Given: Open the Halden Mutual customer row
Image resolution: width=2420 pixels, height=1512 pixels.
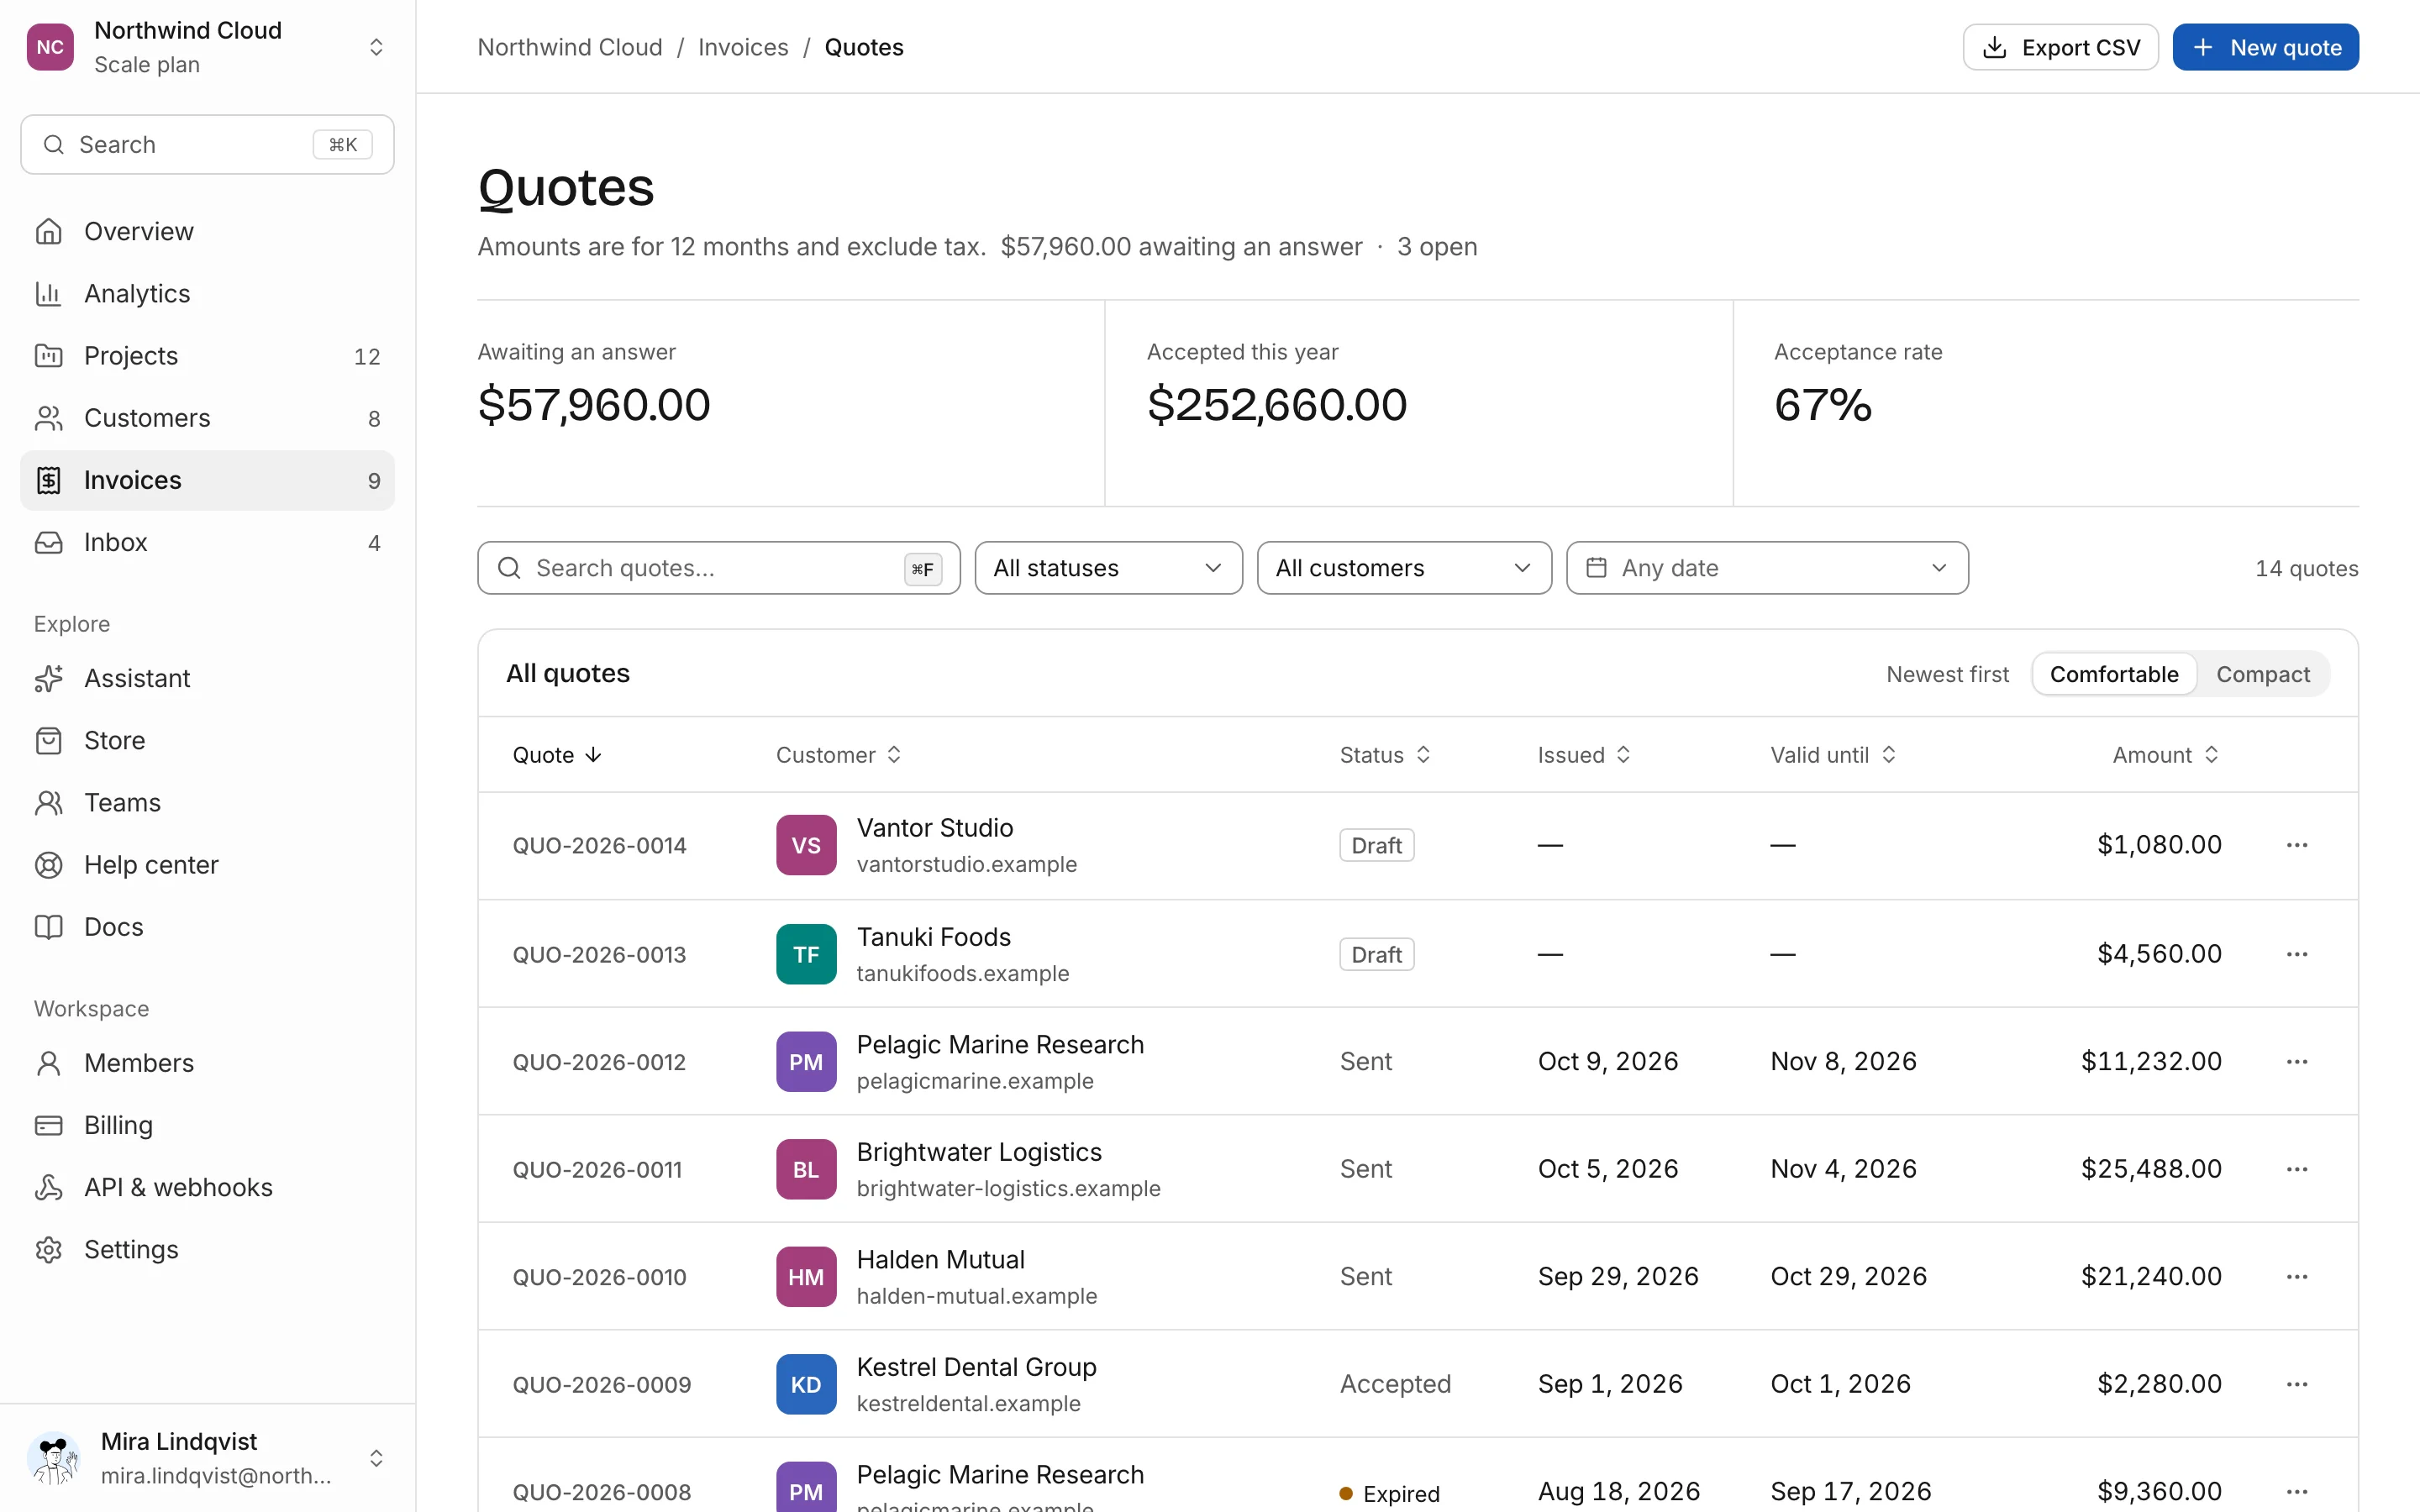Looking at the screenshot, I should 1417,1277.
